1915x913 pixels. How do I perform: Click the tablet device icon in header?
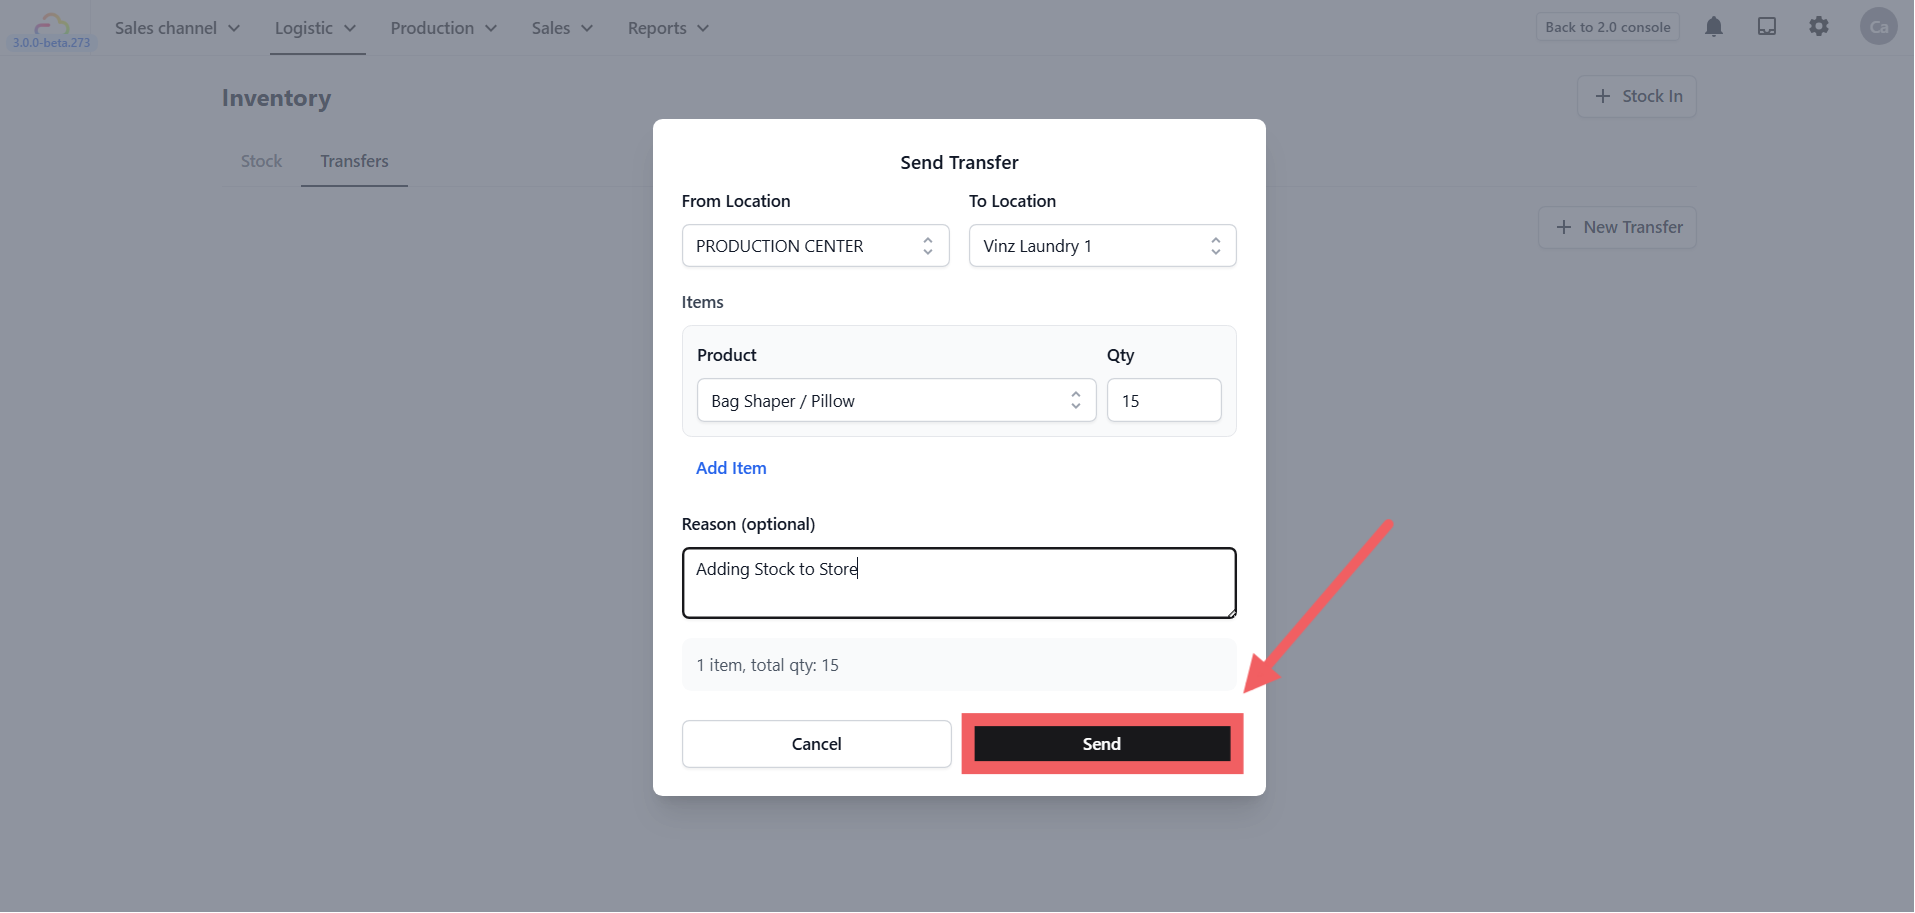(1767, 27)
